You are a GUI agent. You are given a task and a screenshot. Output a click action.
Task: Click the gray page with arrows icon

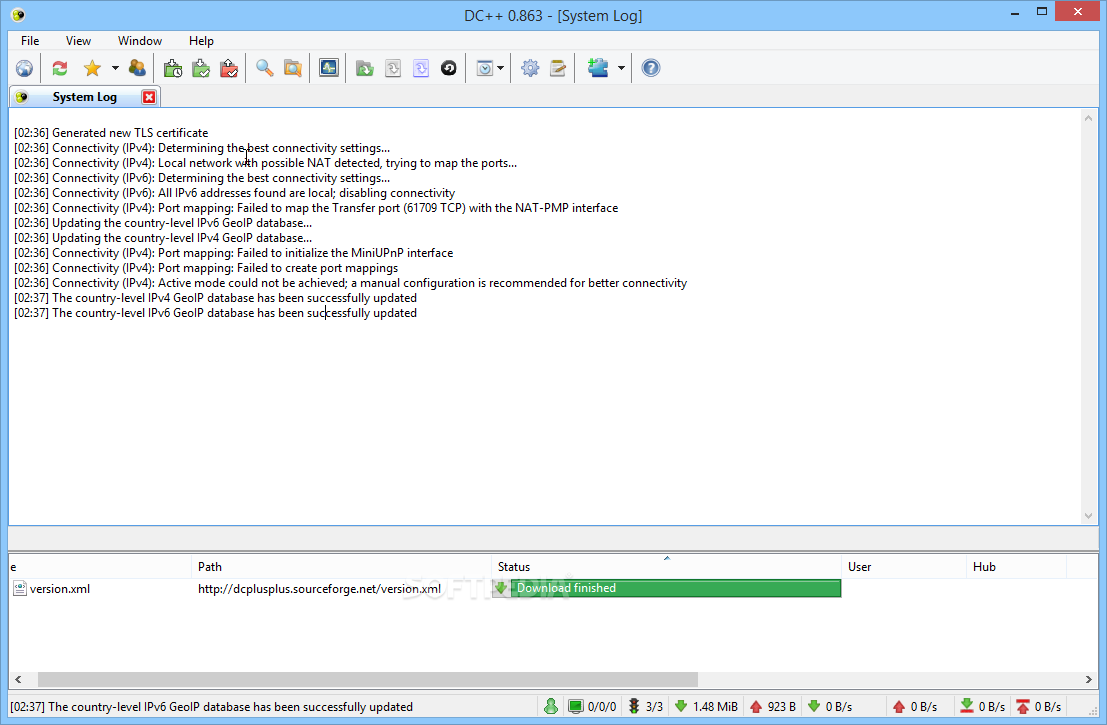(x=393, y=68)
